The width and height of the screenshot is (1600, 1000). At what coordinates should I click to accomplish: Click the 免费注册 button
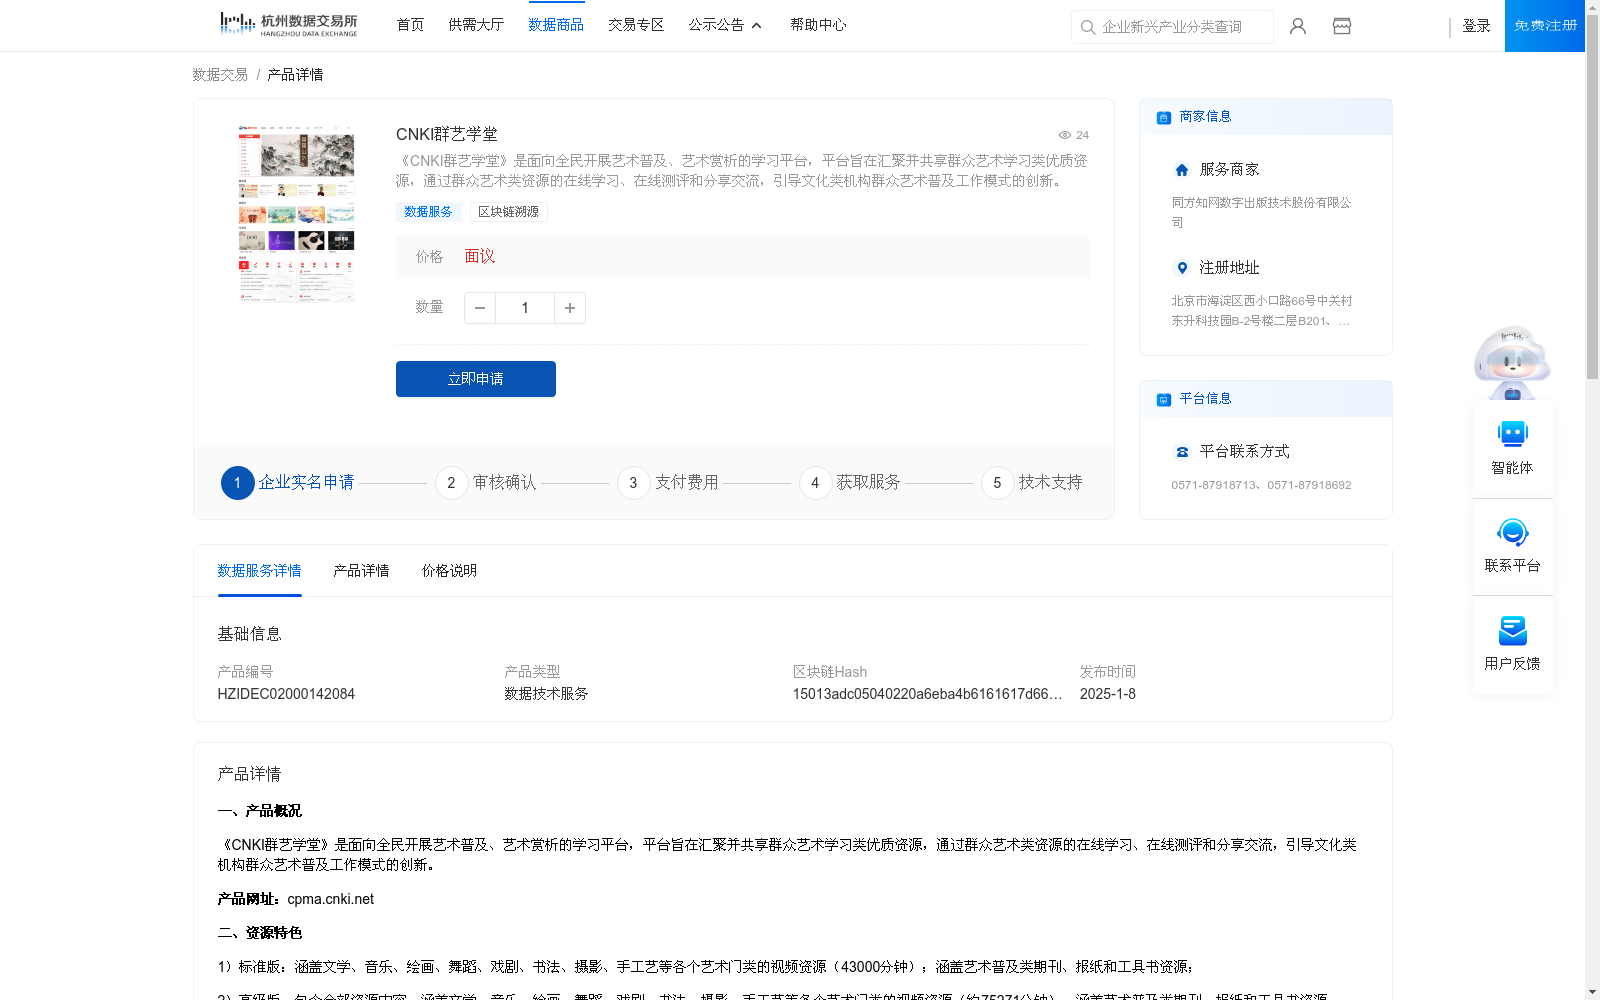1545,26
